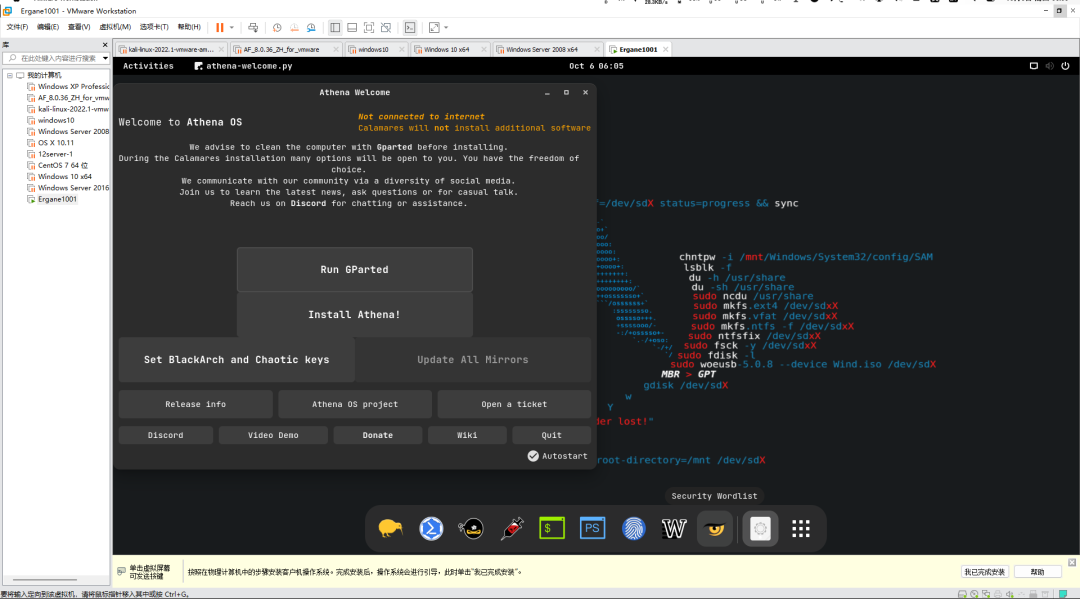The height and width of the screenshot is (599, 1080).
Task: Open the snapshot manager toolbar icon
Action: pyautogui.click(x=311, y=28)
